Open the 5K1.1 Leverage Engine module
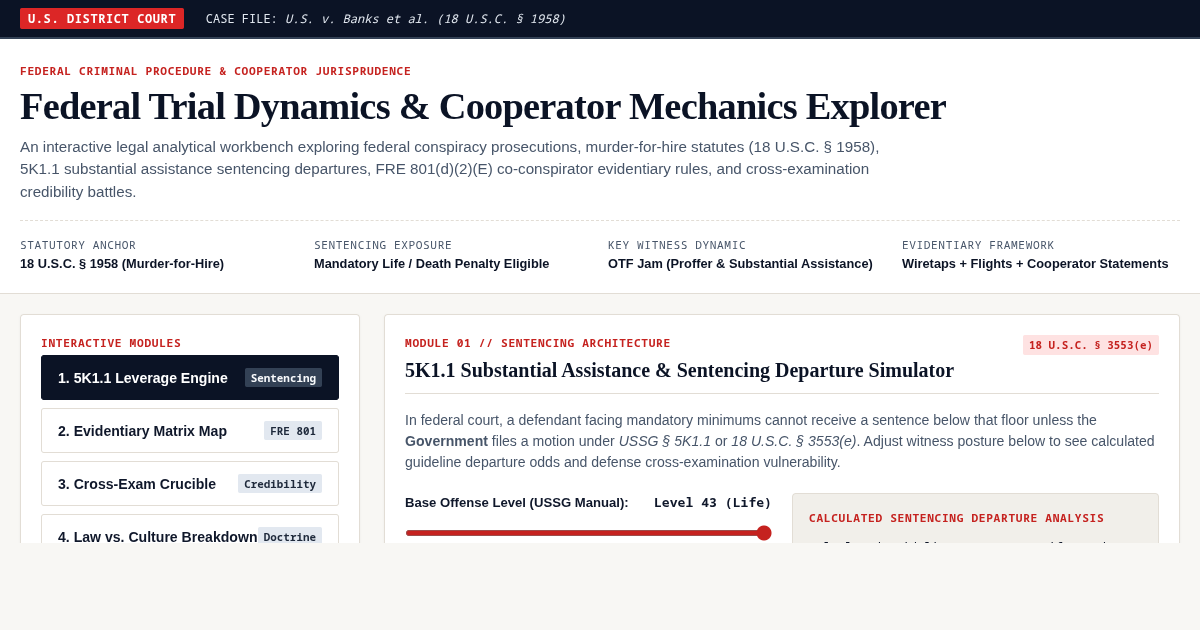The height and width of the screenshot is (630, 1200). [x=190, y=377]
